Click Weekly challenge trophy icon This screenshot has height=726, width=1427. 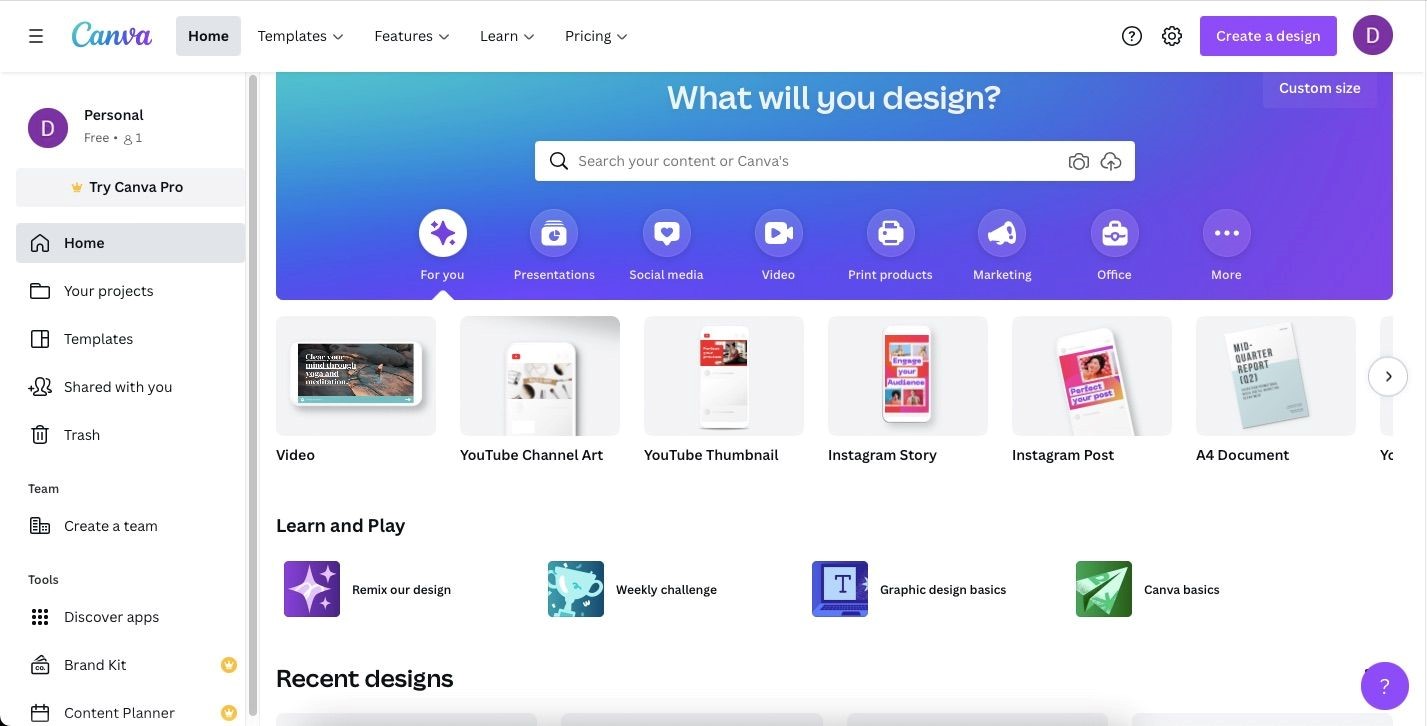point(576,589)
